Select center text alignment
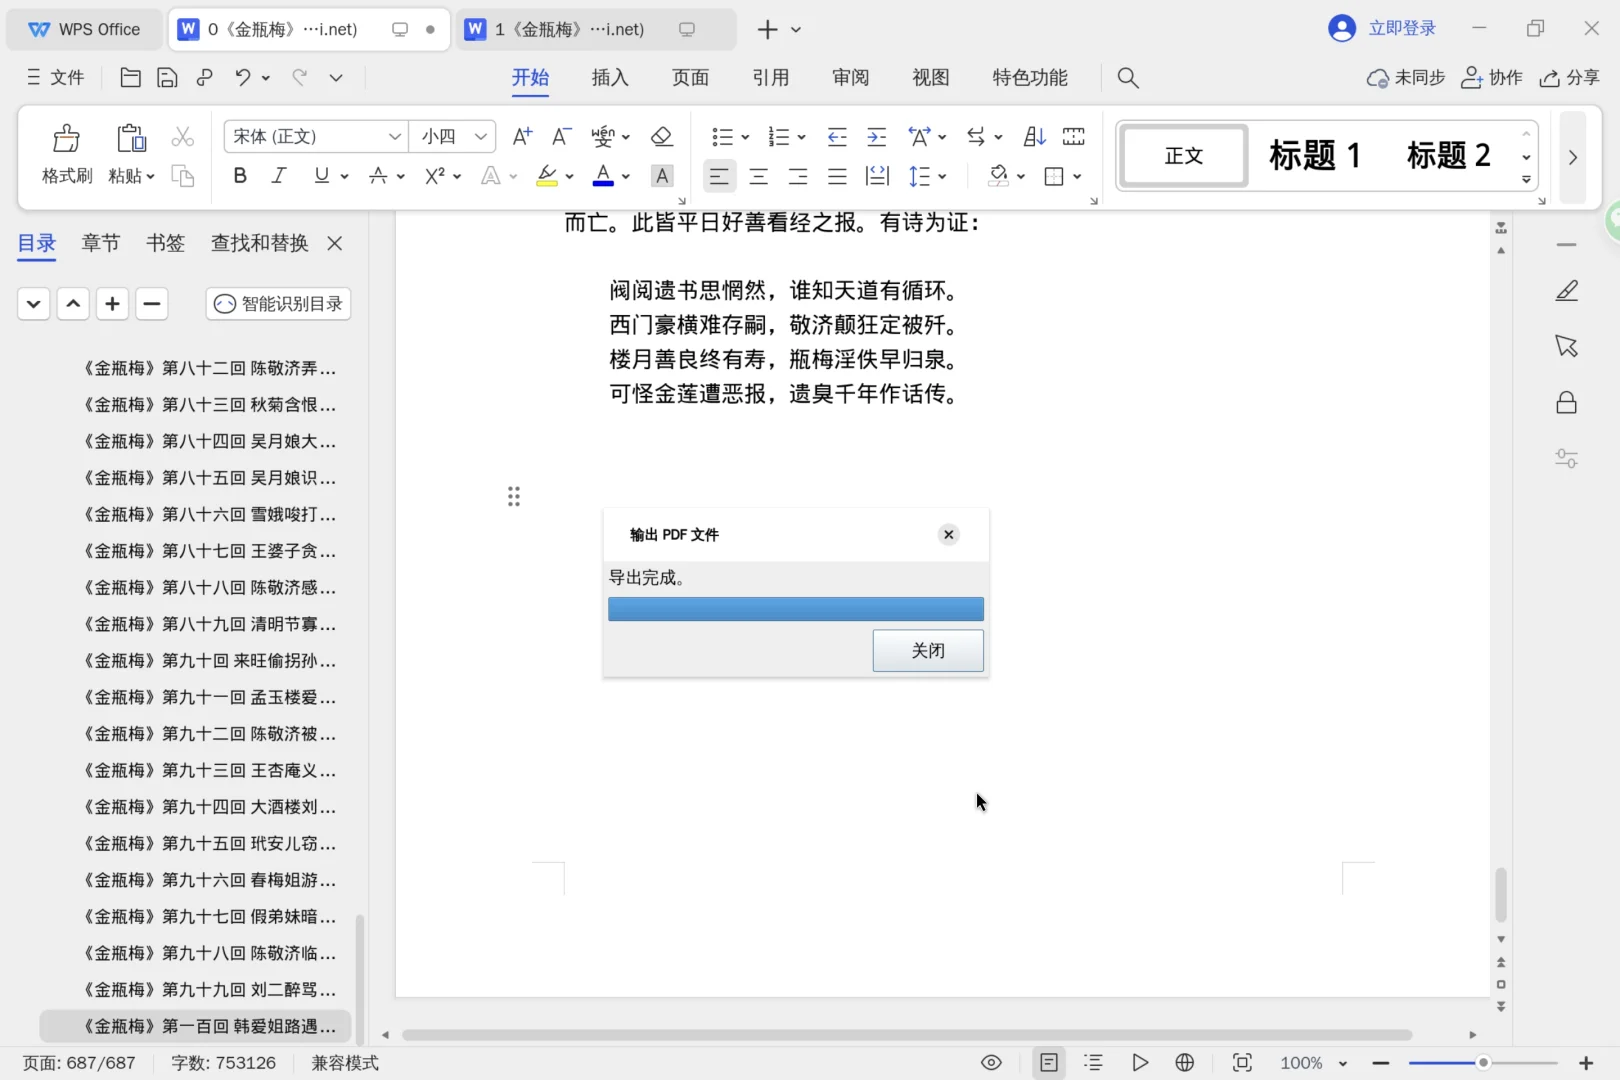This screenshot has width=1620, height=1080. (x=758, y=176)
